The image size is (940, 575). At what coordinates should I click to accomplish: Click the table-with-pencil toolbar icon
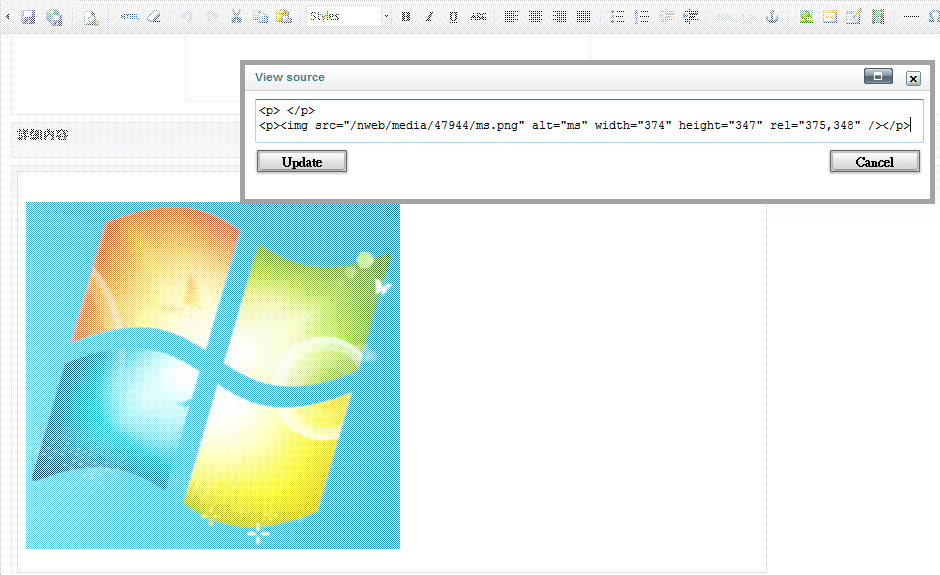point(854,17)
